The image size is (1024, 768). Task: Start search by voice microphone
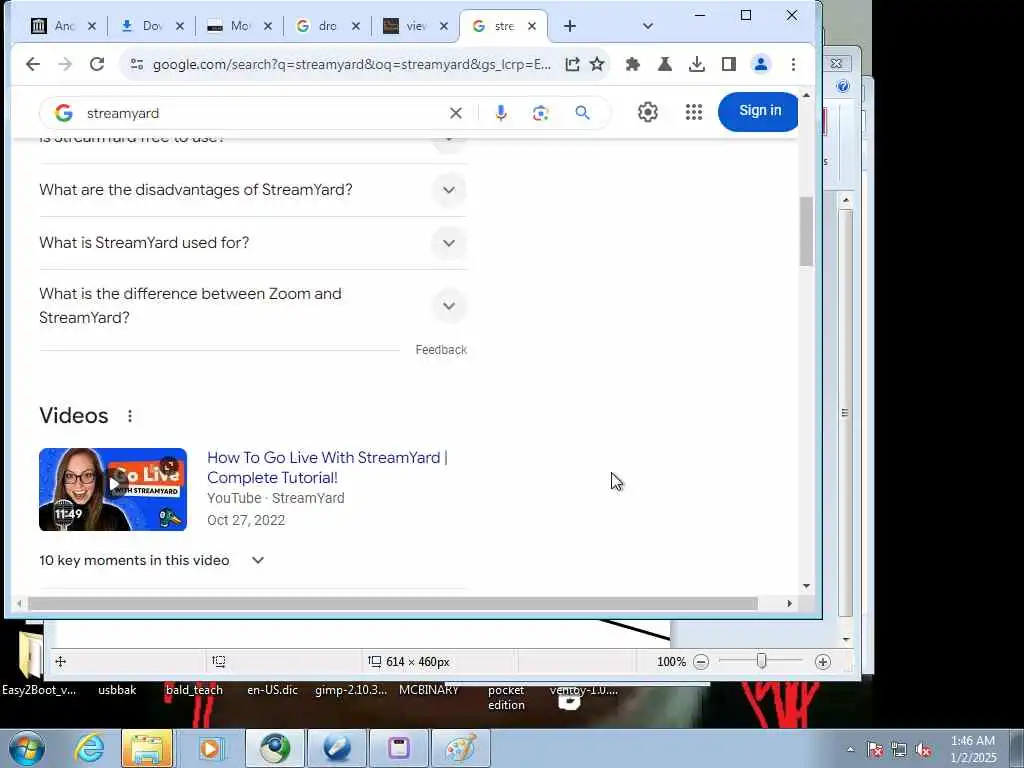click(x=501, y=113)
